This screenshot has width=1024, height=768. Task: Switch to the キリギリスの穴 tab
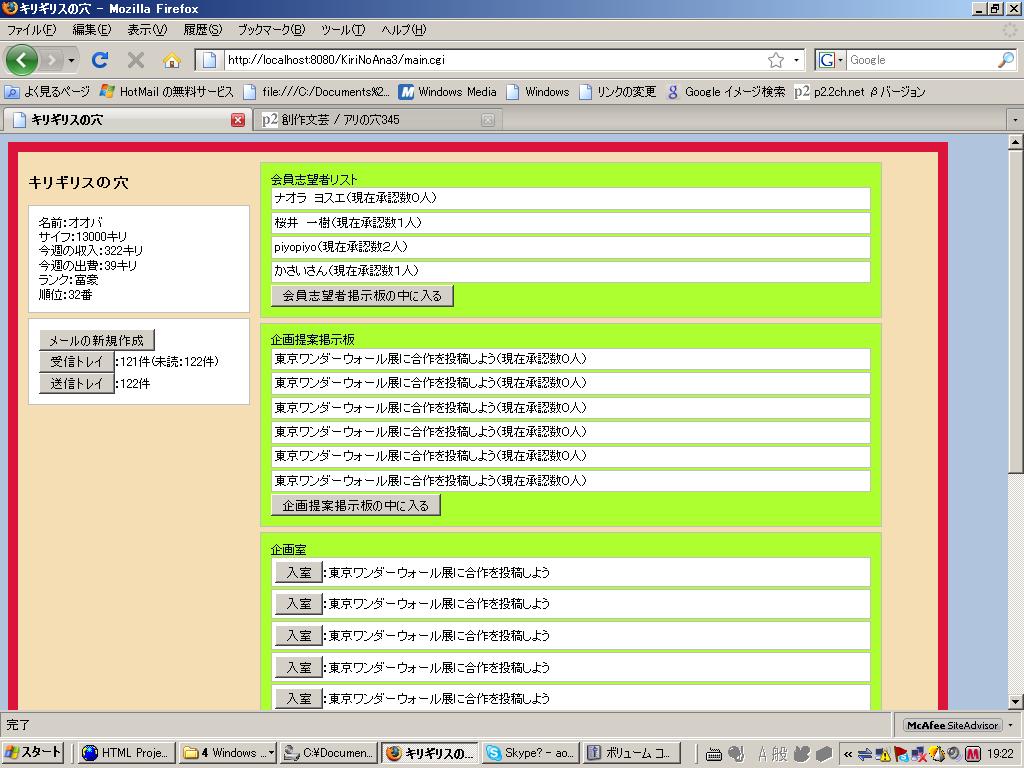coord(125,120)
